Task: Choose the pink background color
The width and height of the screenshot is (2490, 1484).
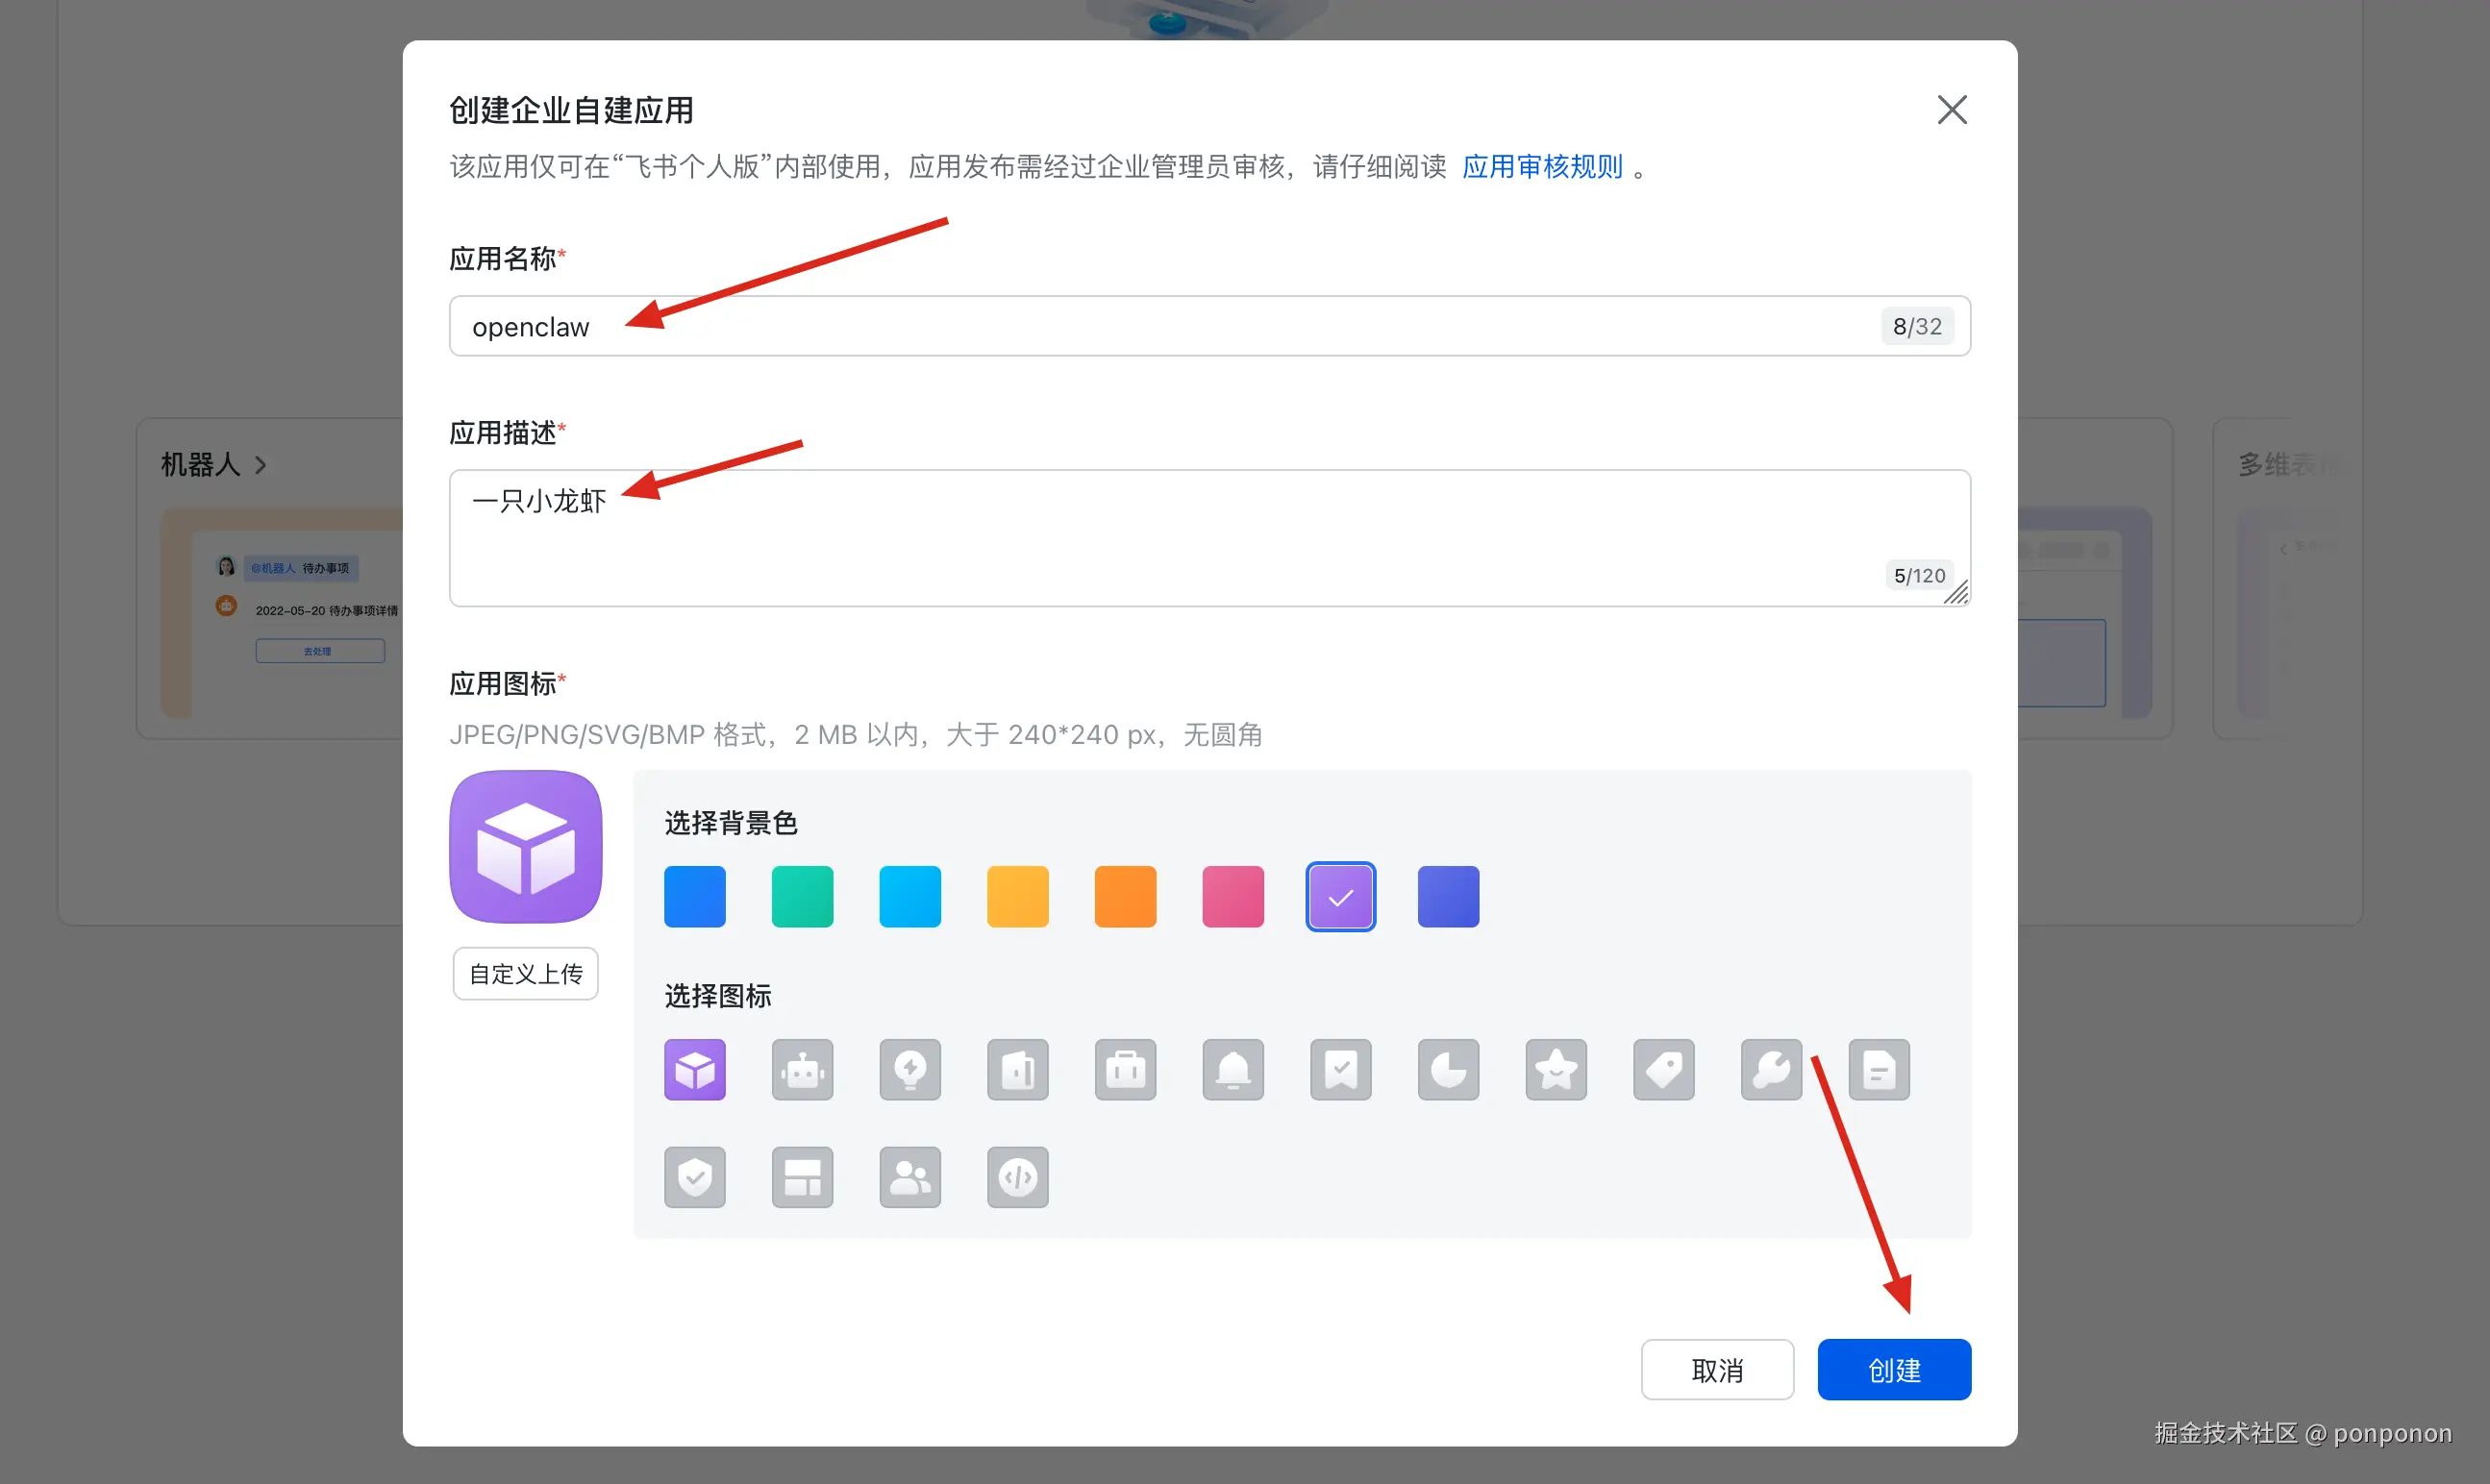Action: point(1233,897)
